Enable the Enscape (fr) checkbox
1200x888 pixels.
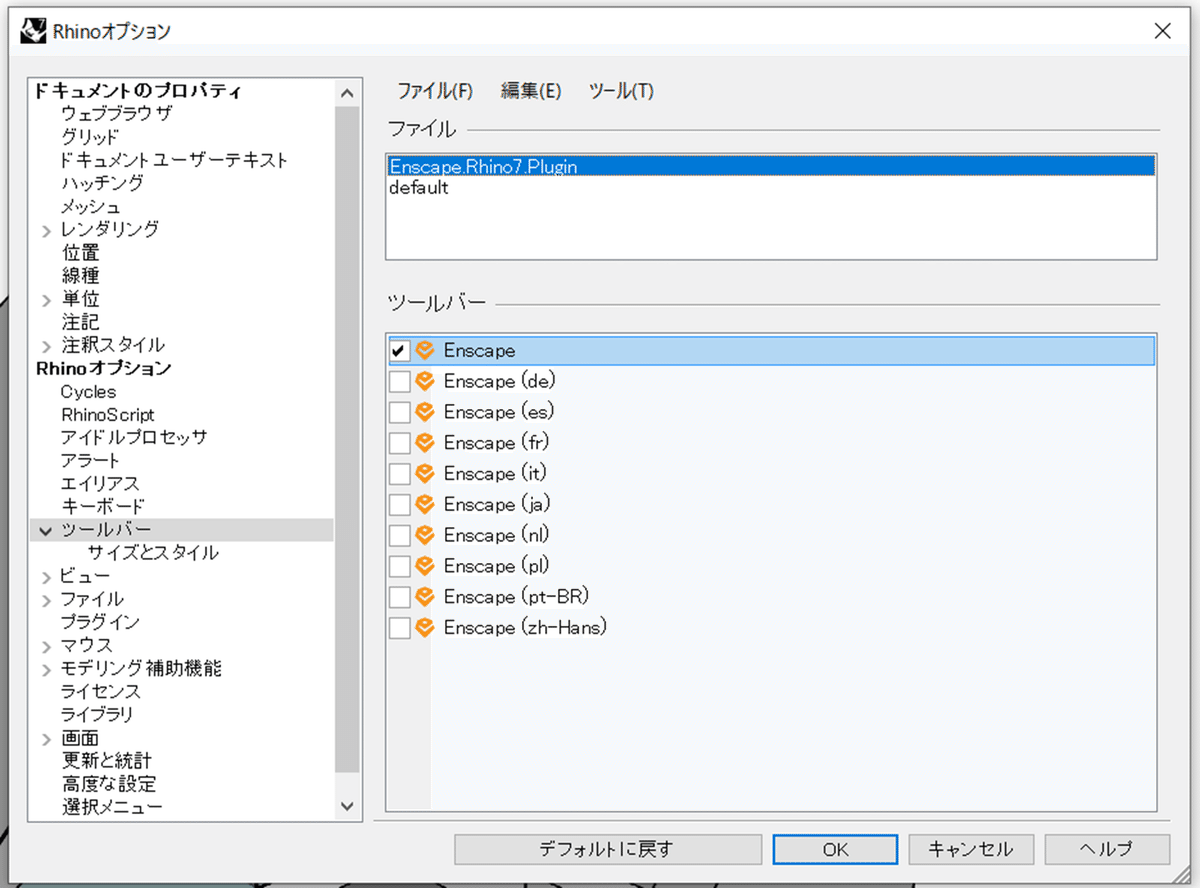point(400,443)
